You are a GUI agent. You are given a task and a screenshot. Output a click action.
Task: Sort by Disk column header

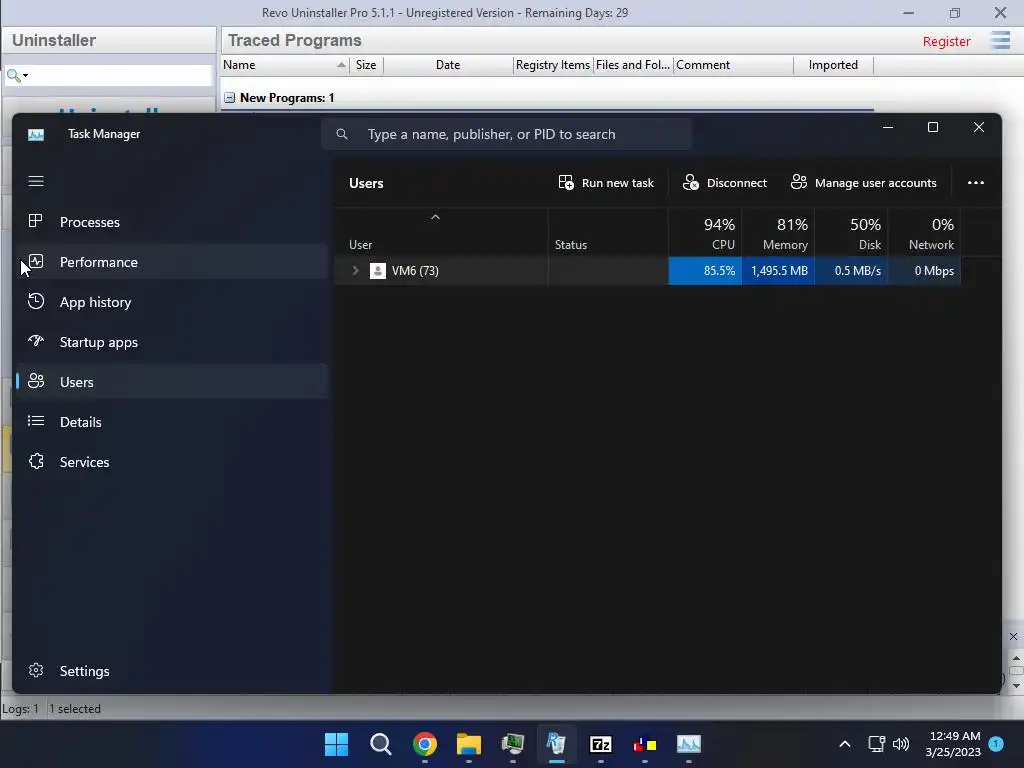(852, 233)
